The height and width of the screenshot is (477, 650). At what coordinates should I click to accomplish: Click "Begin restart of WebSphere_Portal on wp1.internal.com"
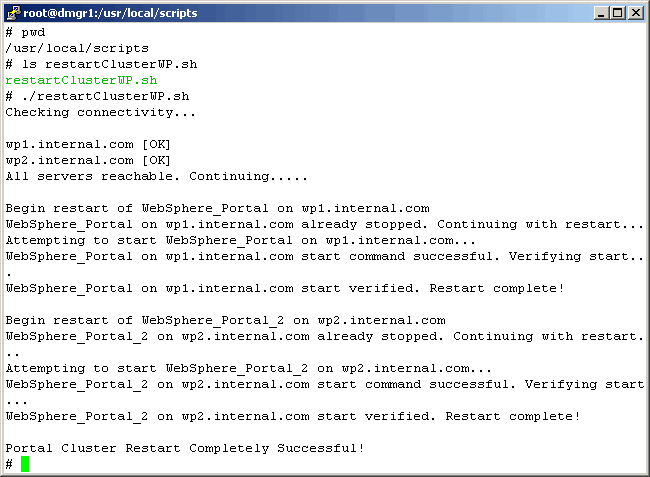217,208
